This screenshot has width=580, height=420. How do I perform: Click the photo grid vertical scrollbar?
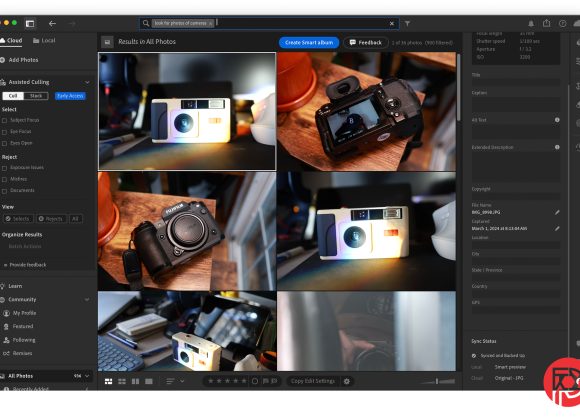pos(459,87)
